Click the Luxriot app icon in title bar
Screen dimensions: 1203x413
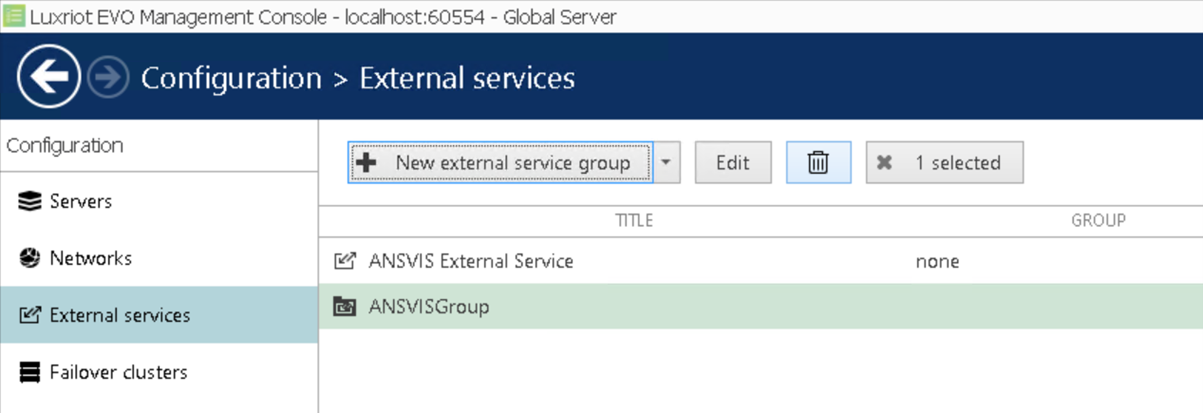[13, 17]
